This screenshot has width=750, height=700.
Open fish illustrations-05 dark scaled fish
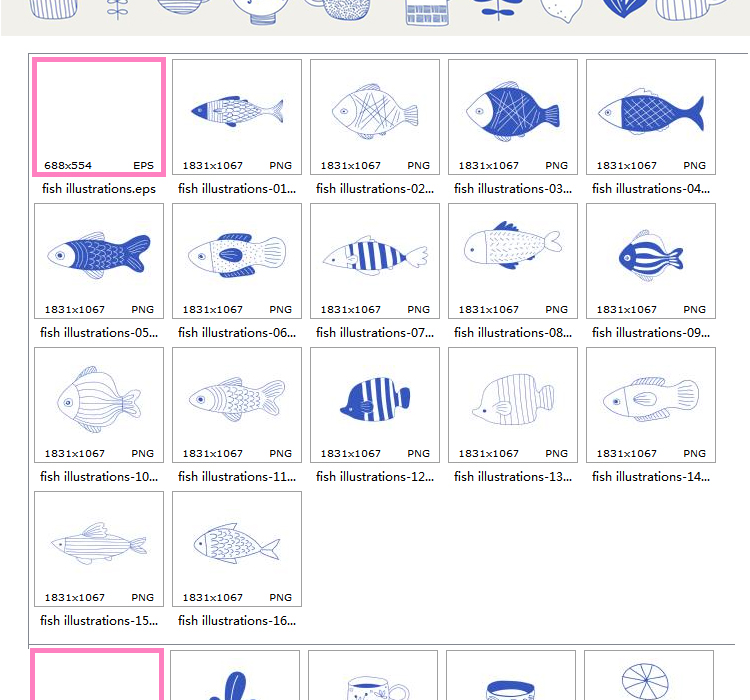[x=99, y=261]
